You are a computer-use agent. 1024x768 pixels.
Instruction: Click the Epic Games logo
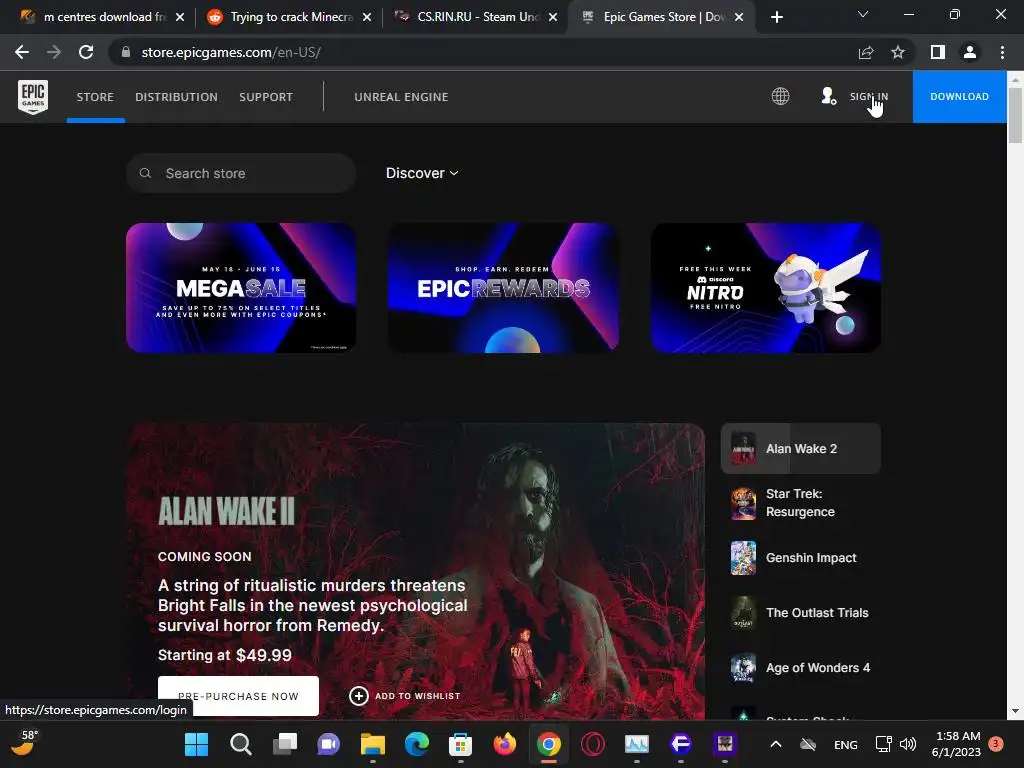click(x=33, y=97)
